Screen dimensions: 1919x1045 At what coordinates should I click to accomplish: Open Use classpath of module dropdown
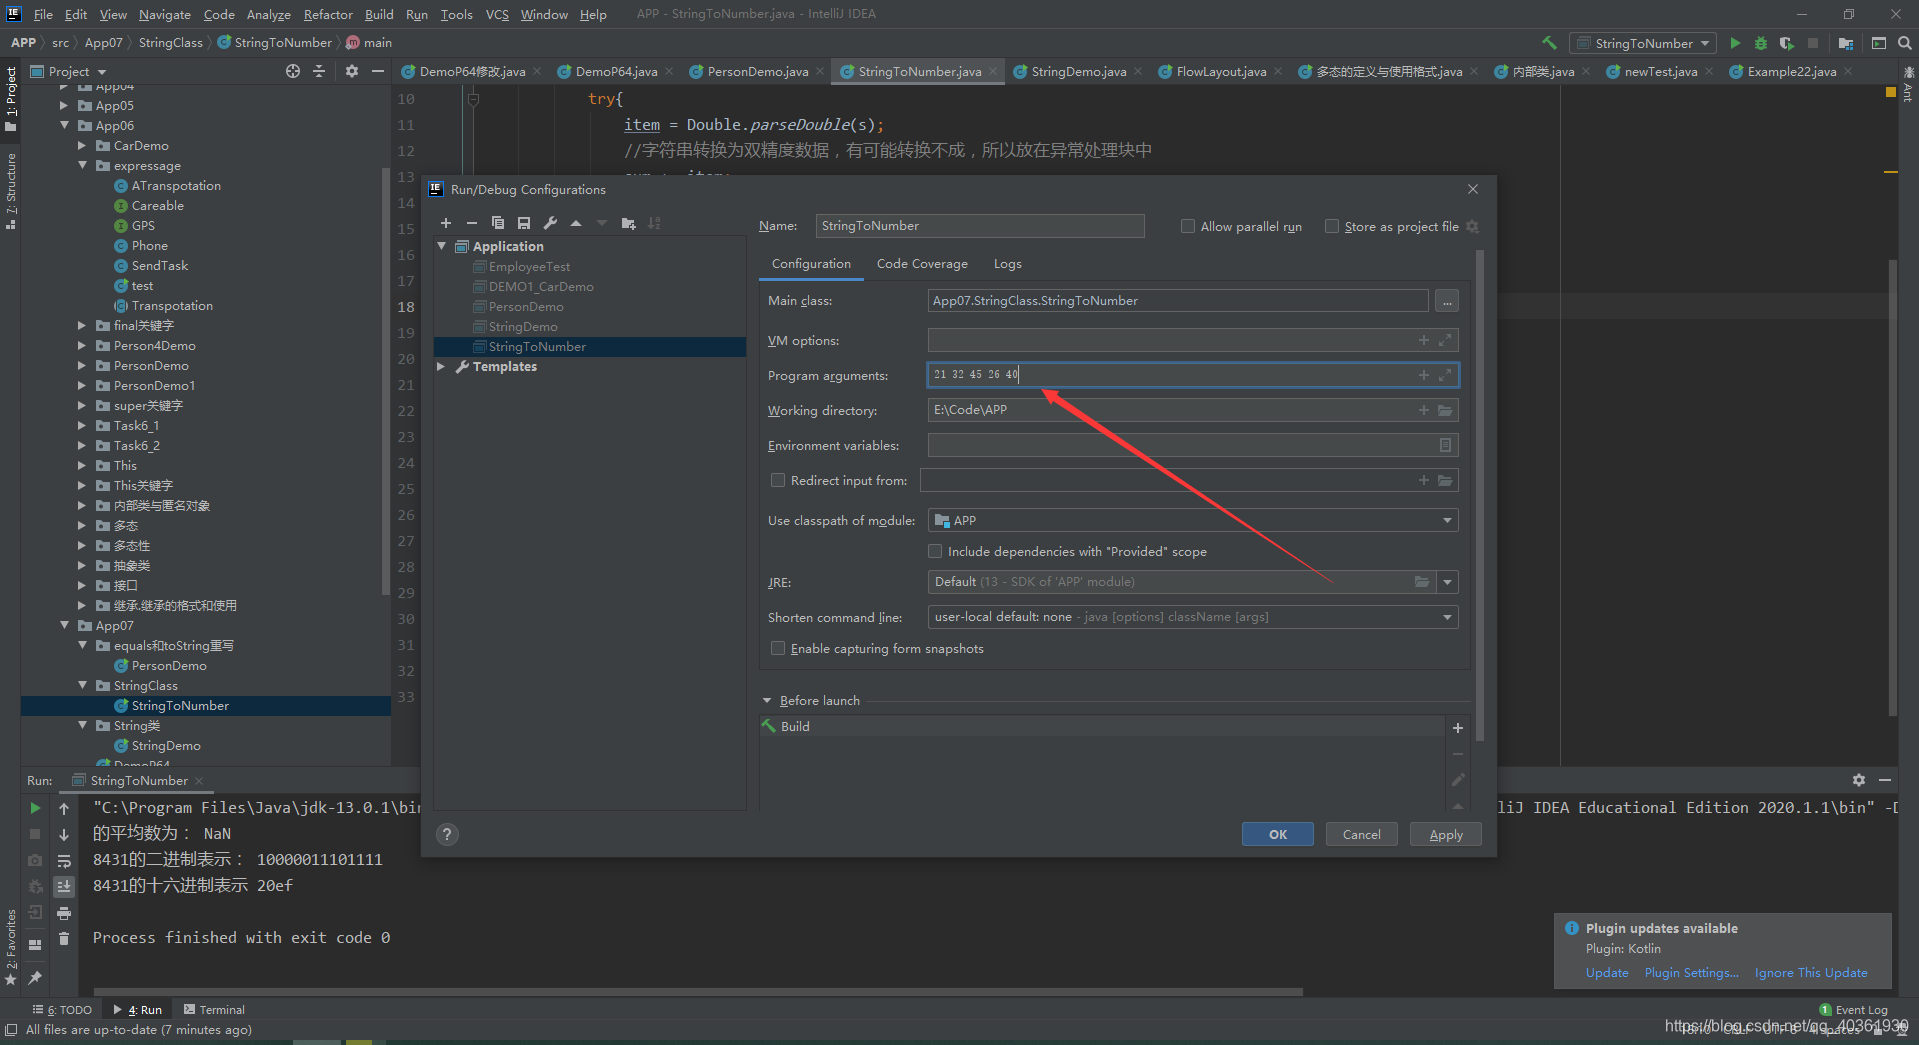tap(1193, 520)
